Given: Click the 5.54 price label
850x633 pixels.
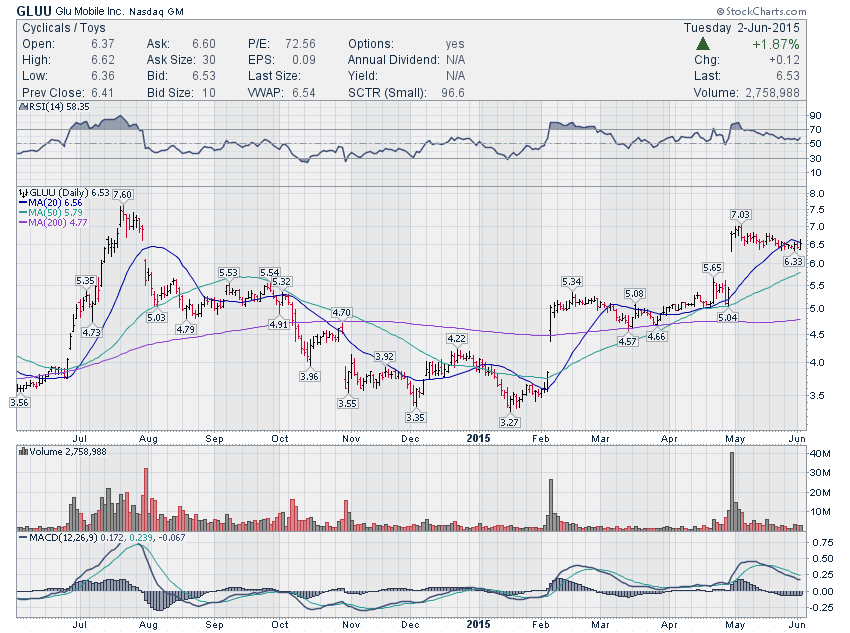Looking at the screenshot, I should 269,273.
